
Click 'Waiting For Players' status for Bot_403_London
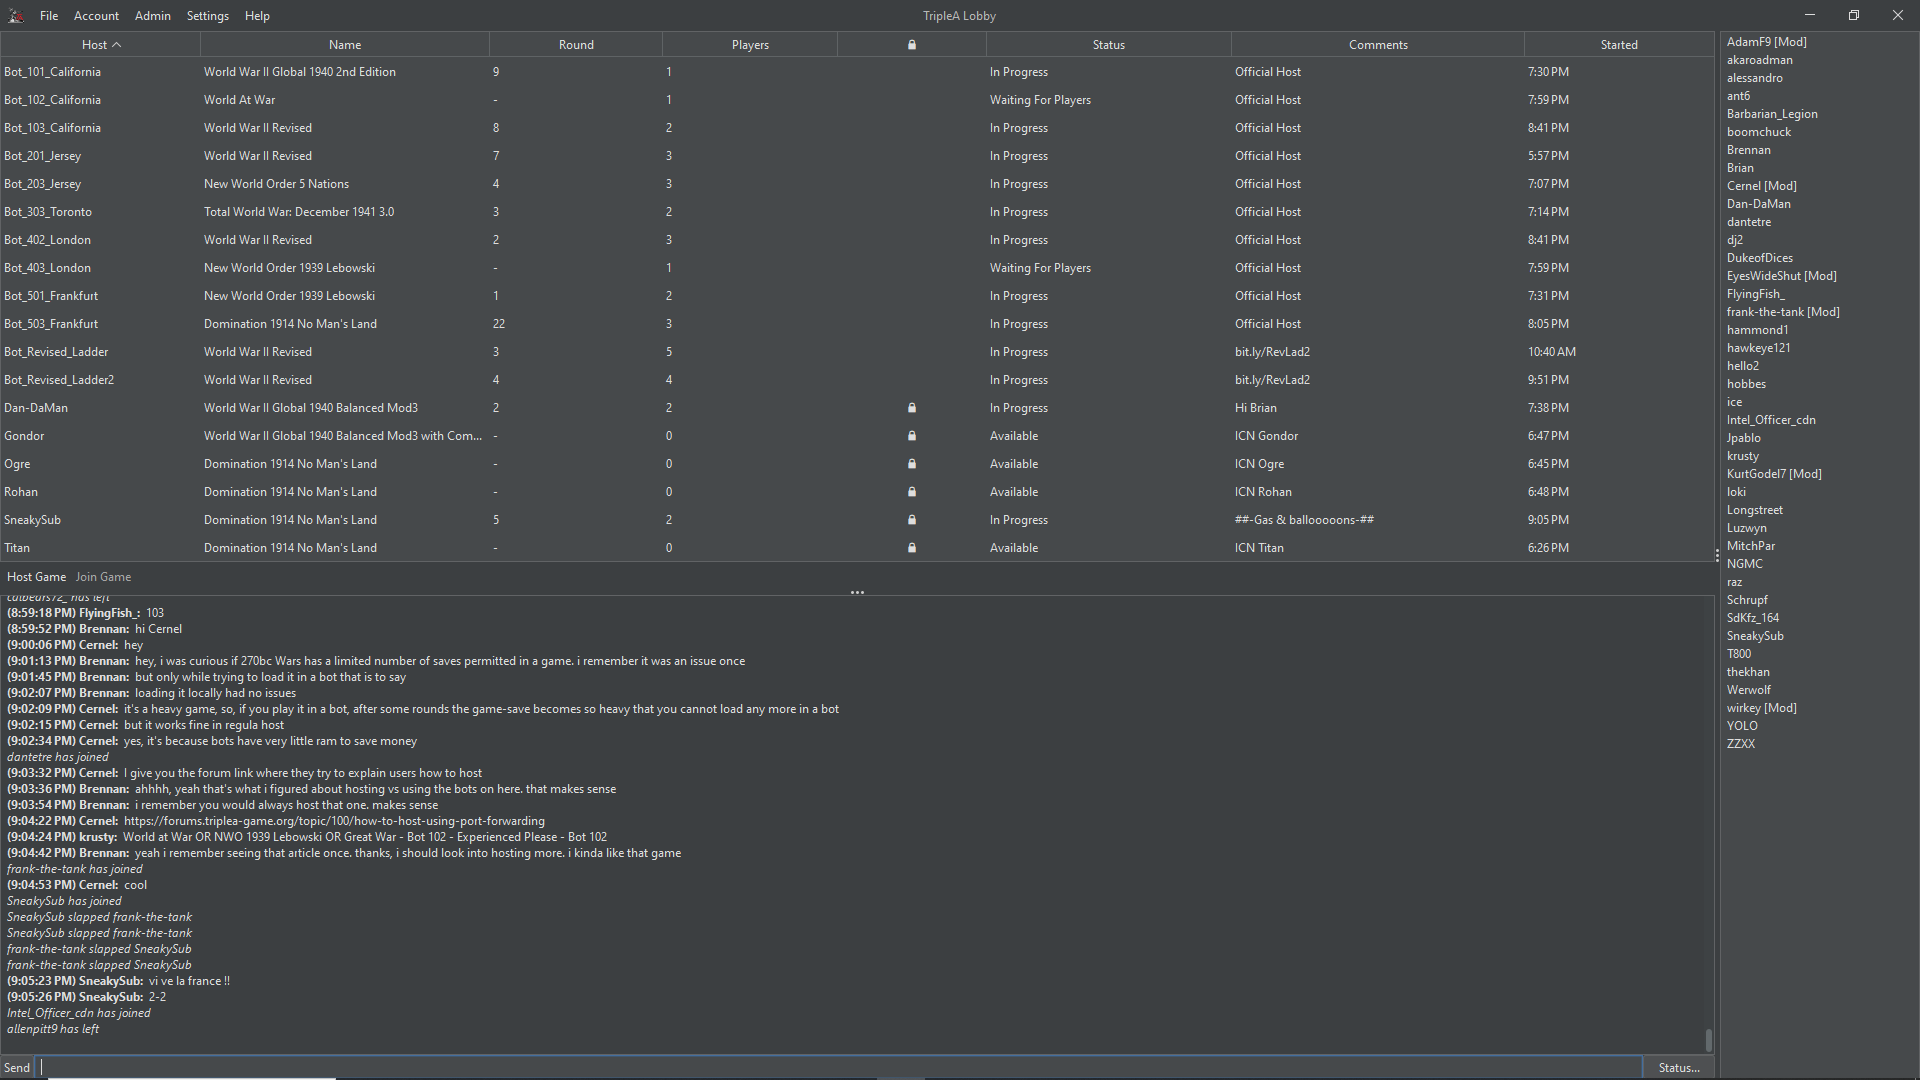(x=1040, y=268)
